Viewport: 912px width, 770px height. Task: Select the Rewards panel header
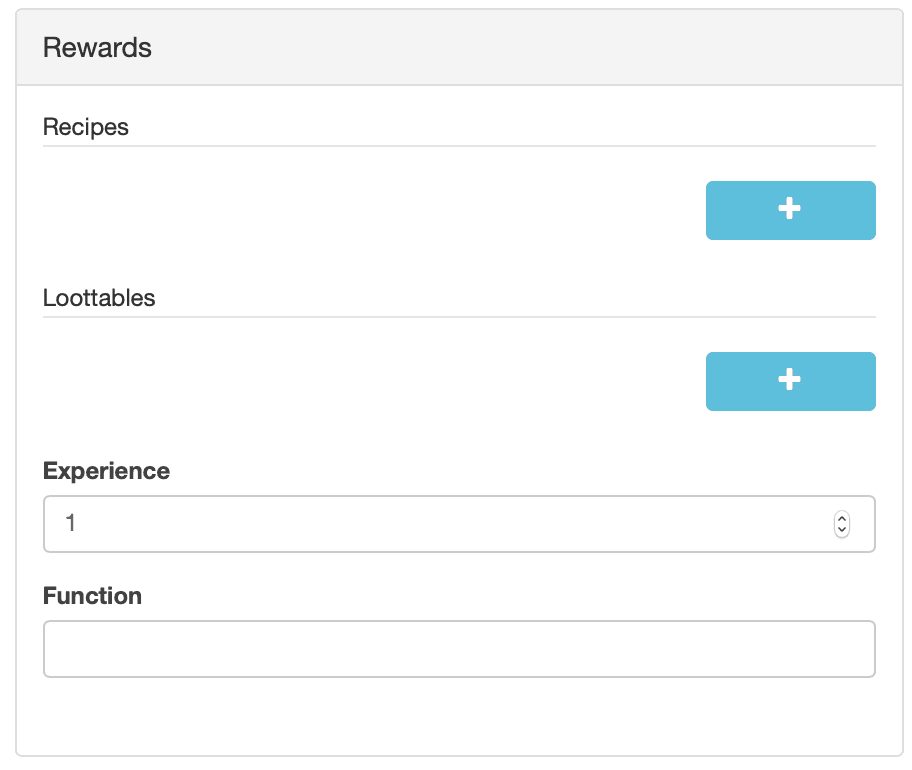point(459,47)
